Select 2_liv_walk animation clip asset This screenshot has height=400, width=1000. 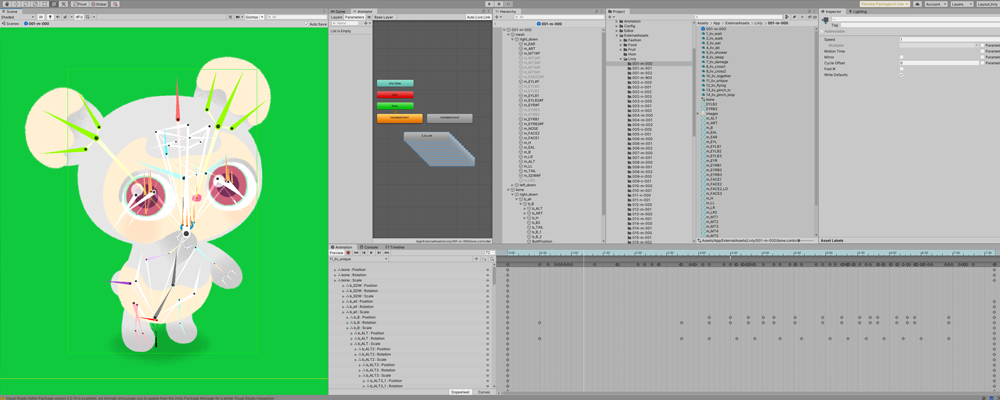714,38
